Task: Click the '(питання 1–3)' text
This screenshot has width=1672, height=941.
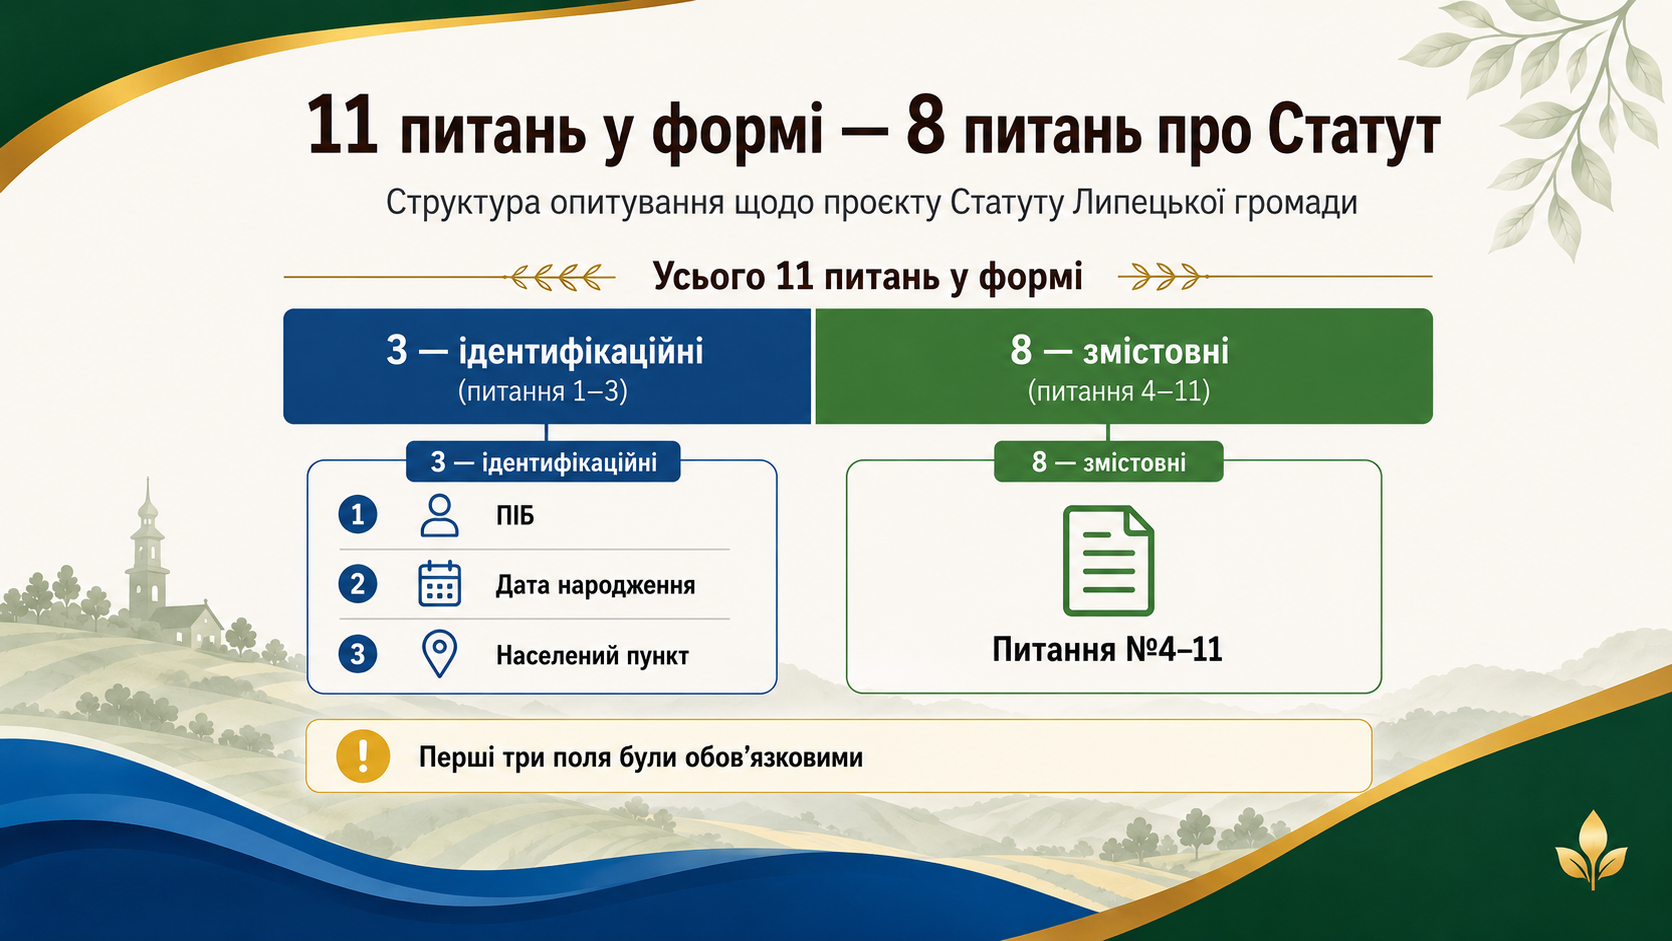Action: [543, 391]
